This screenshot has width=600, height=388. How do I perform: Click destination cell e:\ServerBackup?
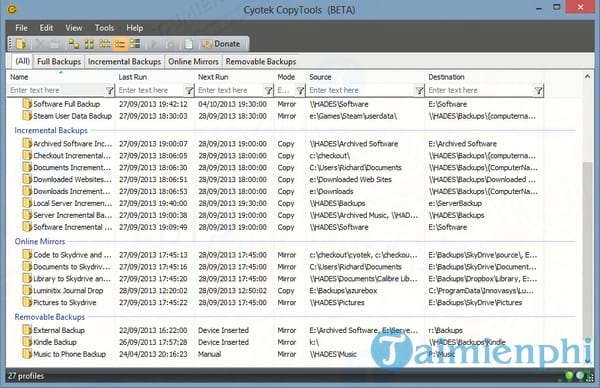point(455,203)
